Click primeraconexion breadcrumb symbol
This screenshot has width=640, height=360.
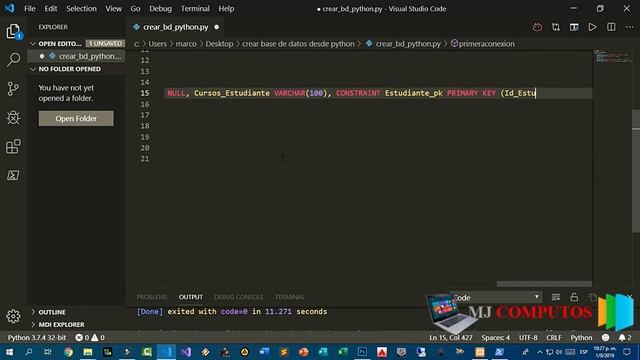482,44
